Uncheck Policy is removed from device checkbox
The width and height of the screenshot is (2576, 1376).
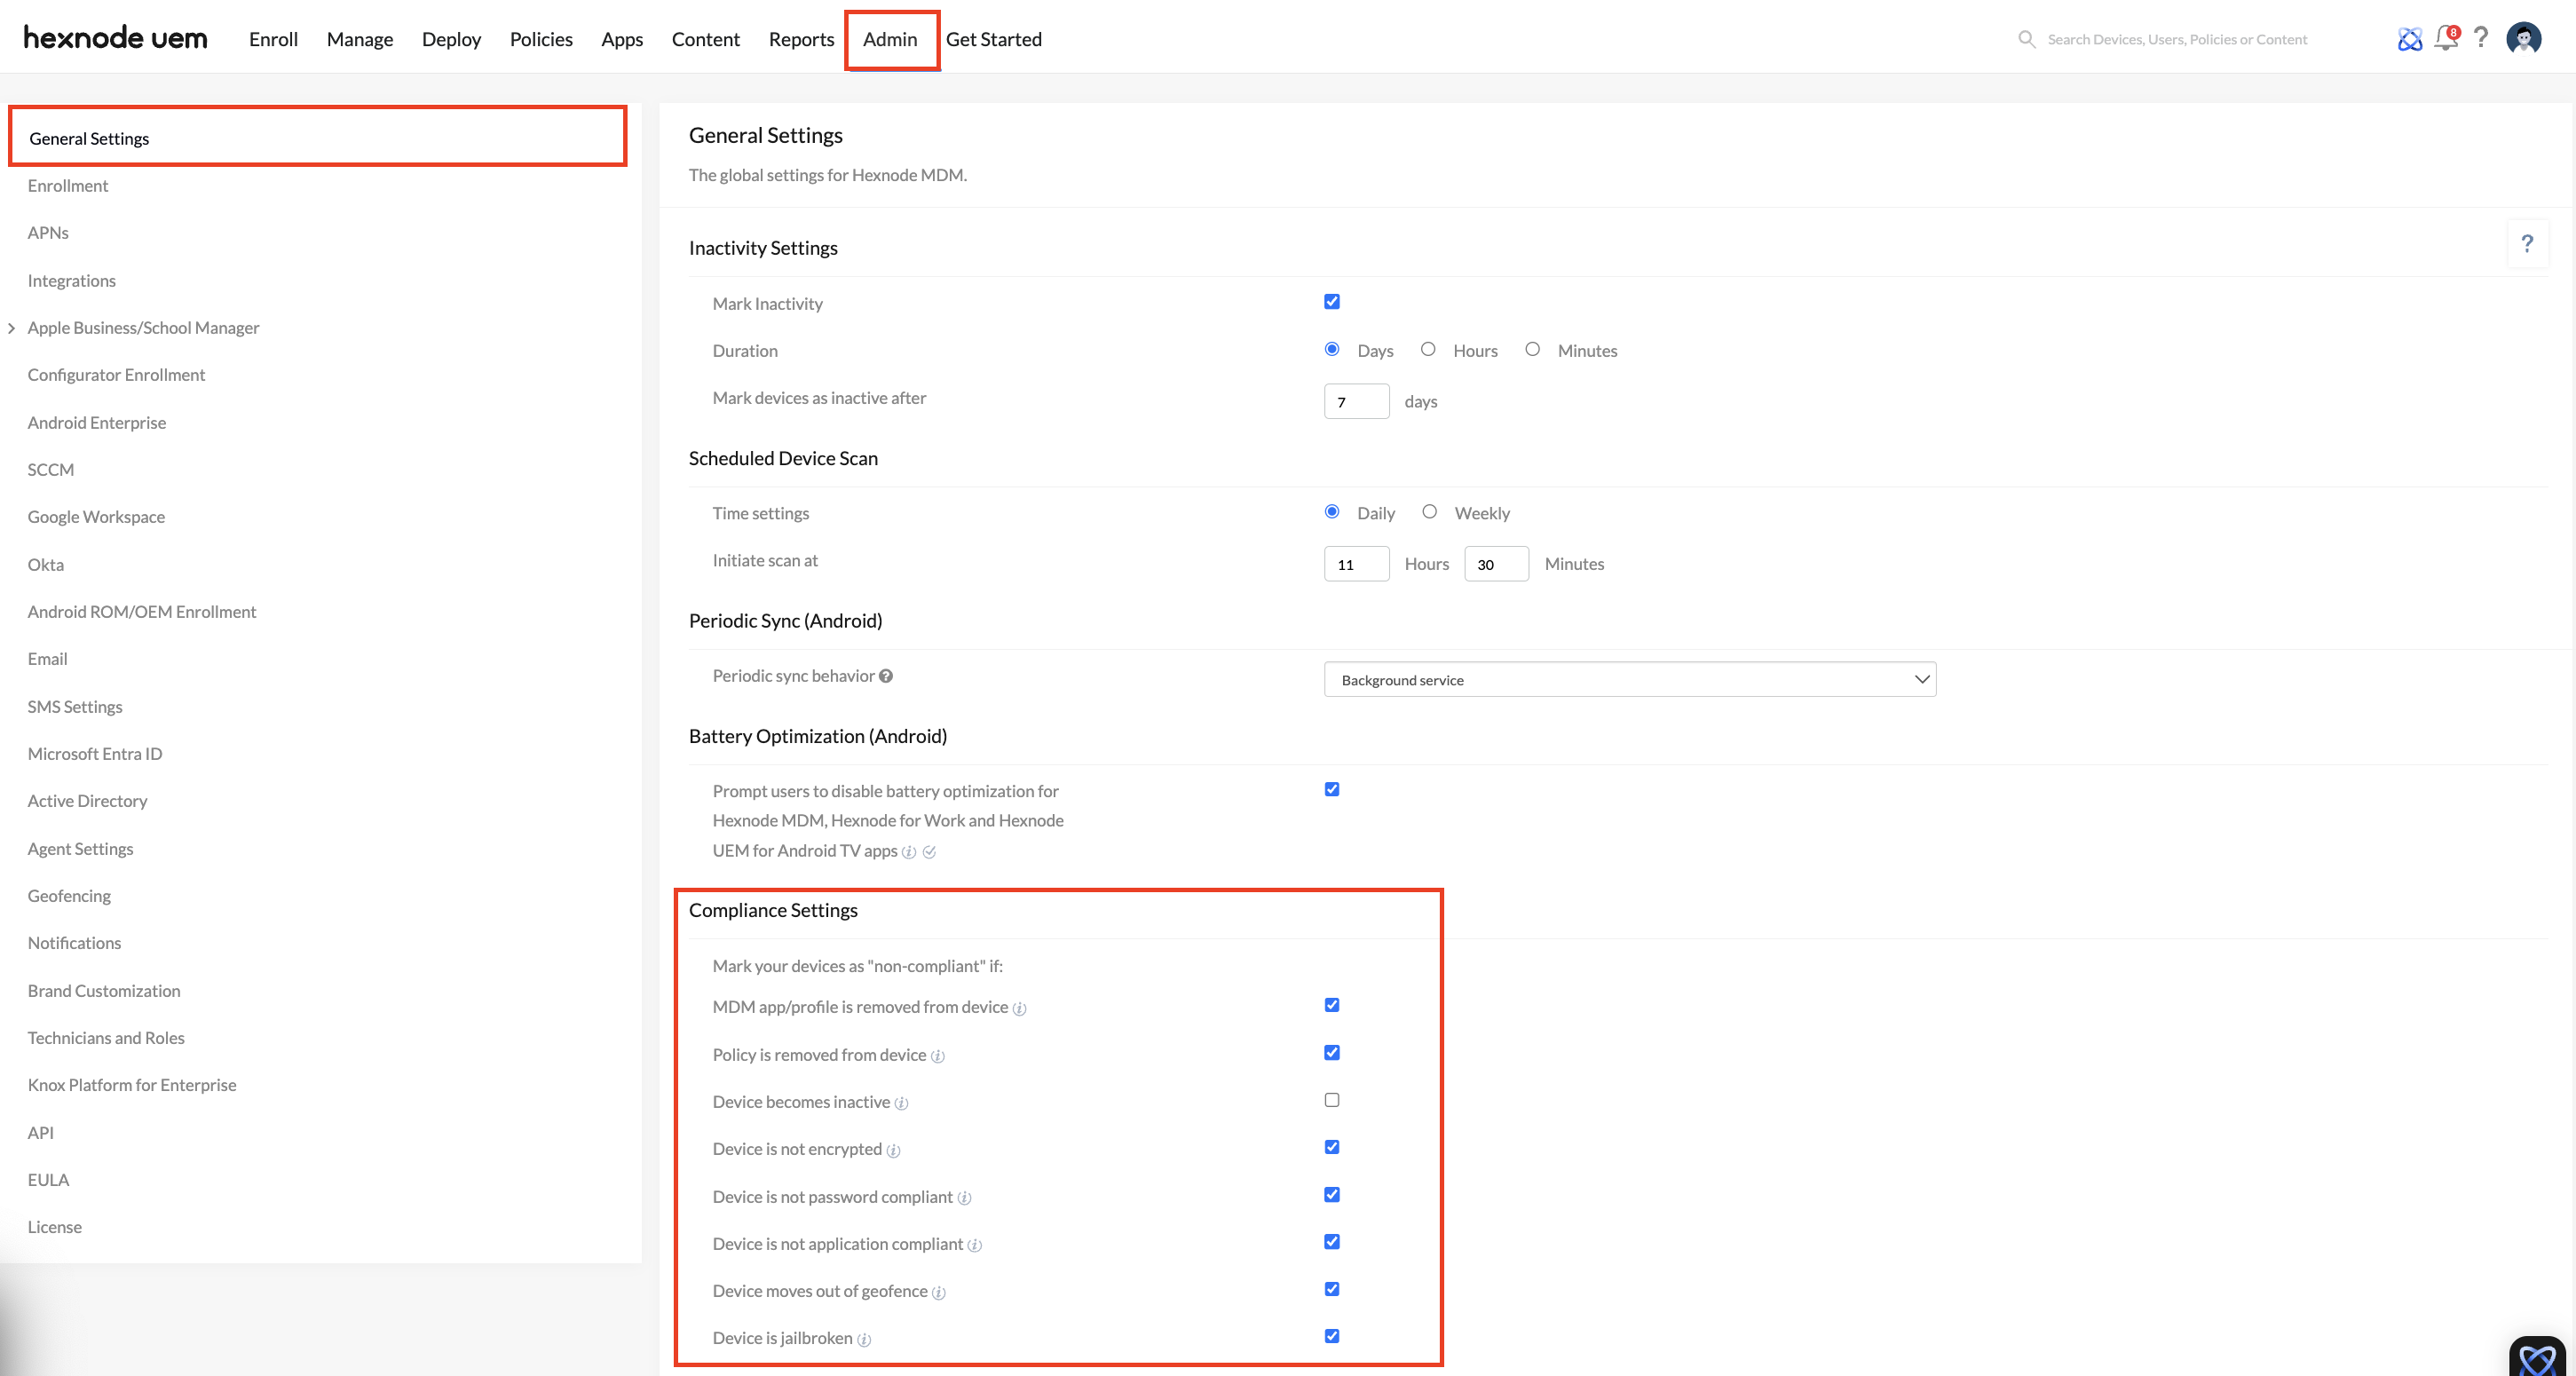point(1332,1053)
